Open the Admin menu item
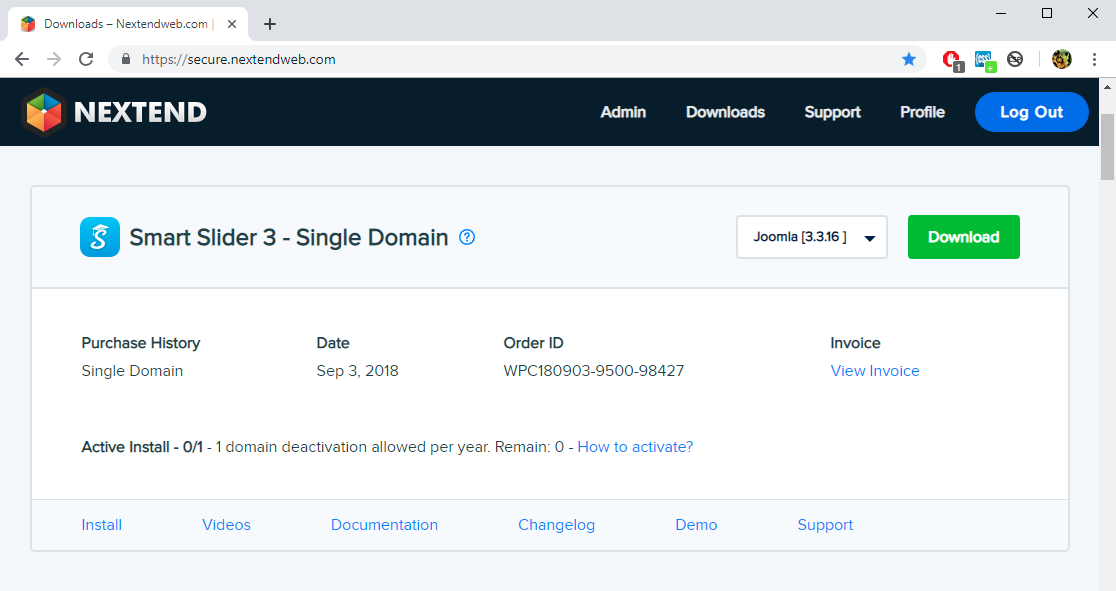The height and width of the screenshot is (591, 1116). pos(623,112)
